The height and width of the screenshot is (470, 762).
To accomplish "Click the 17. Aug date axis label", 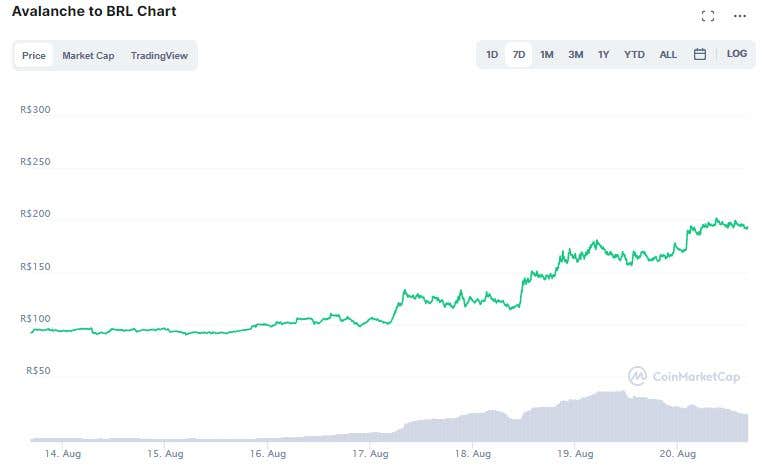I will click(x=371, y=453).
